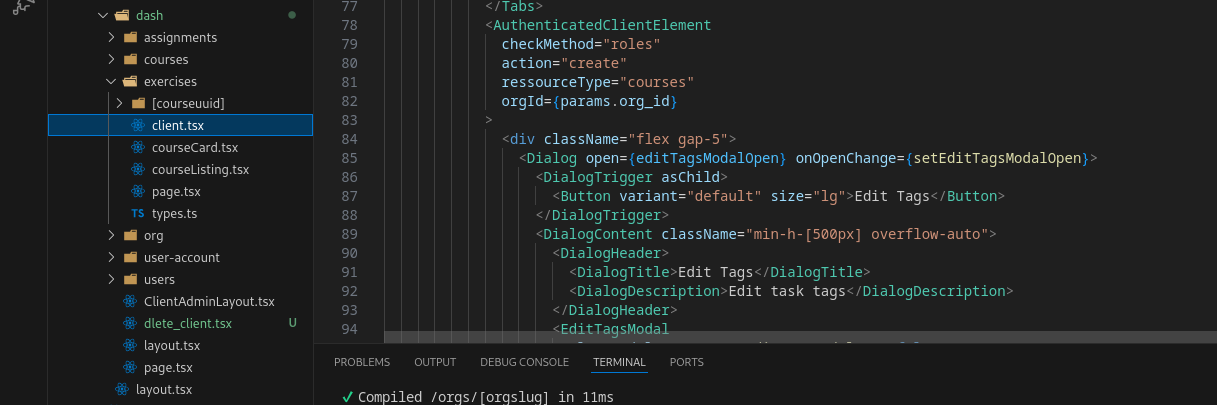Click line number 84 in the gutter

(349, 139)
